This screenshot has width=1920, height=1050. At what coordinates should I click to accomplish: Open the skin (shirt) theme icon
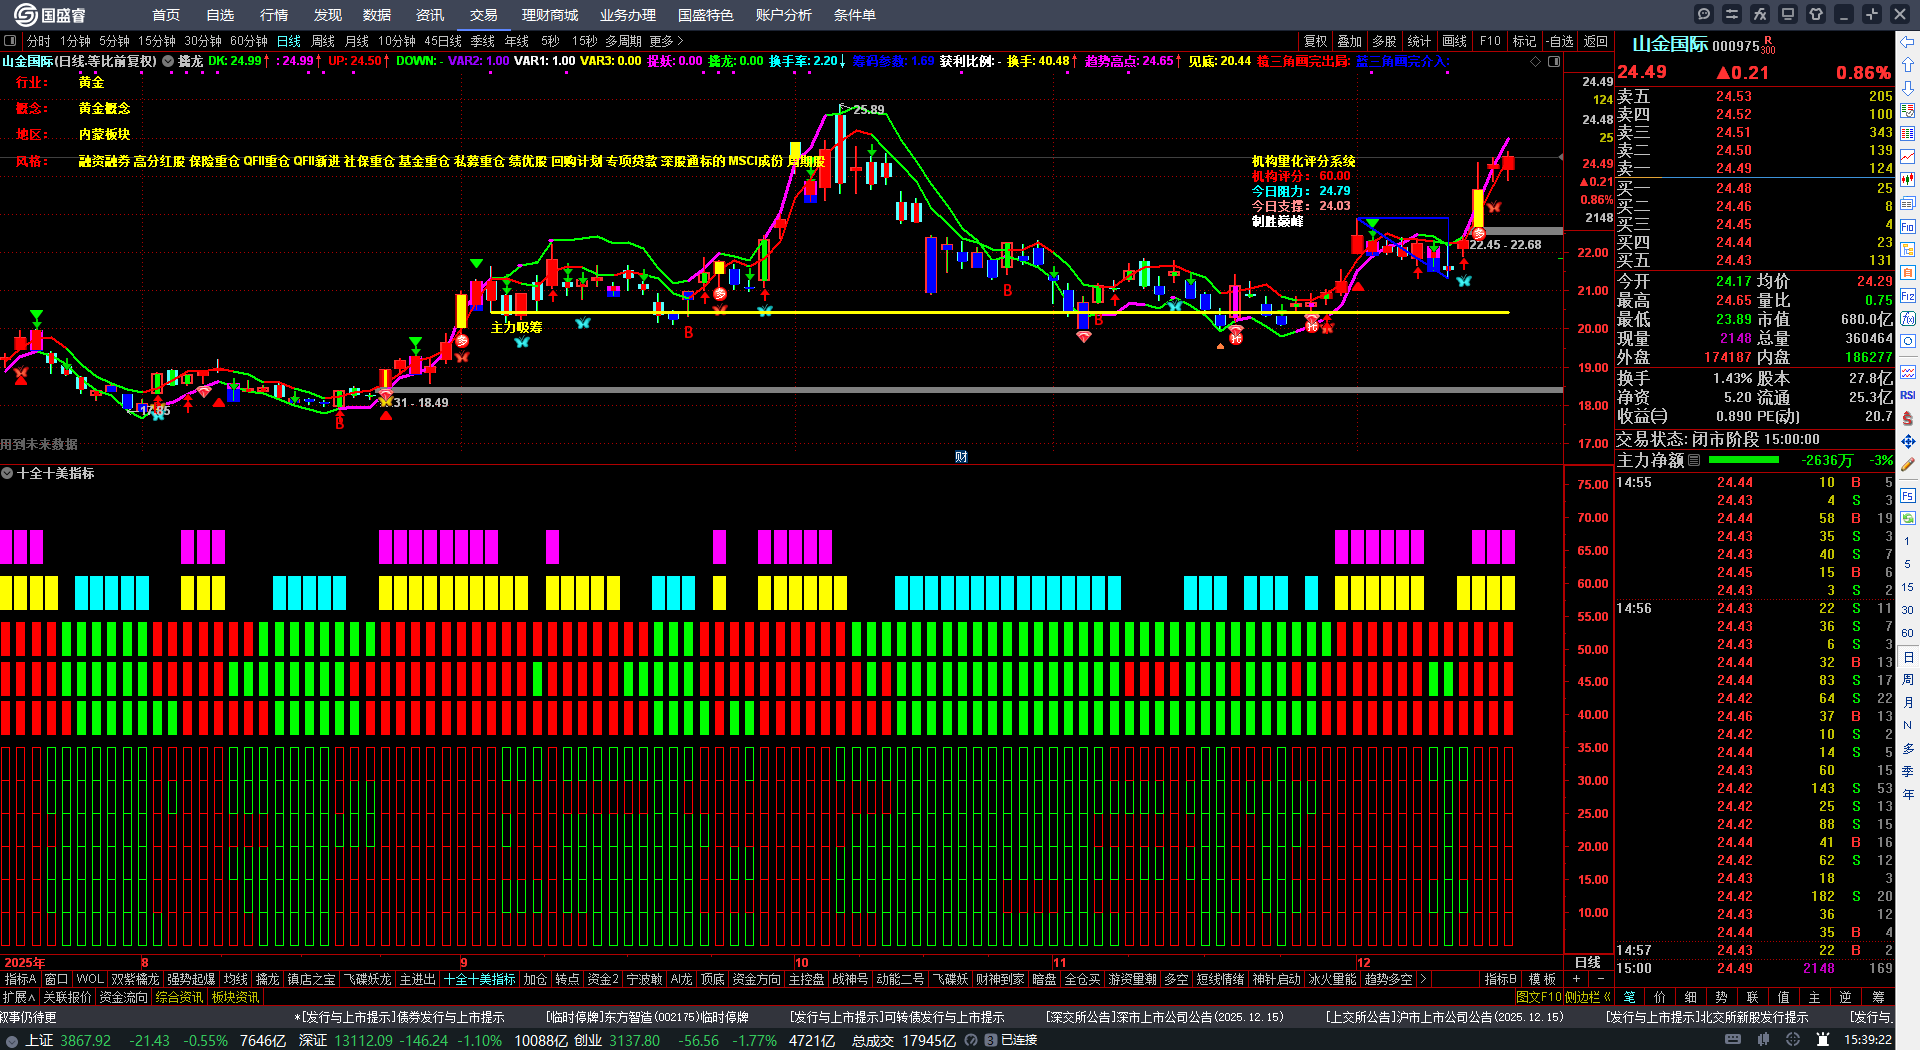(1816, 14)
